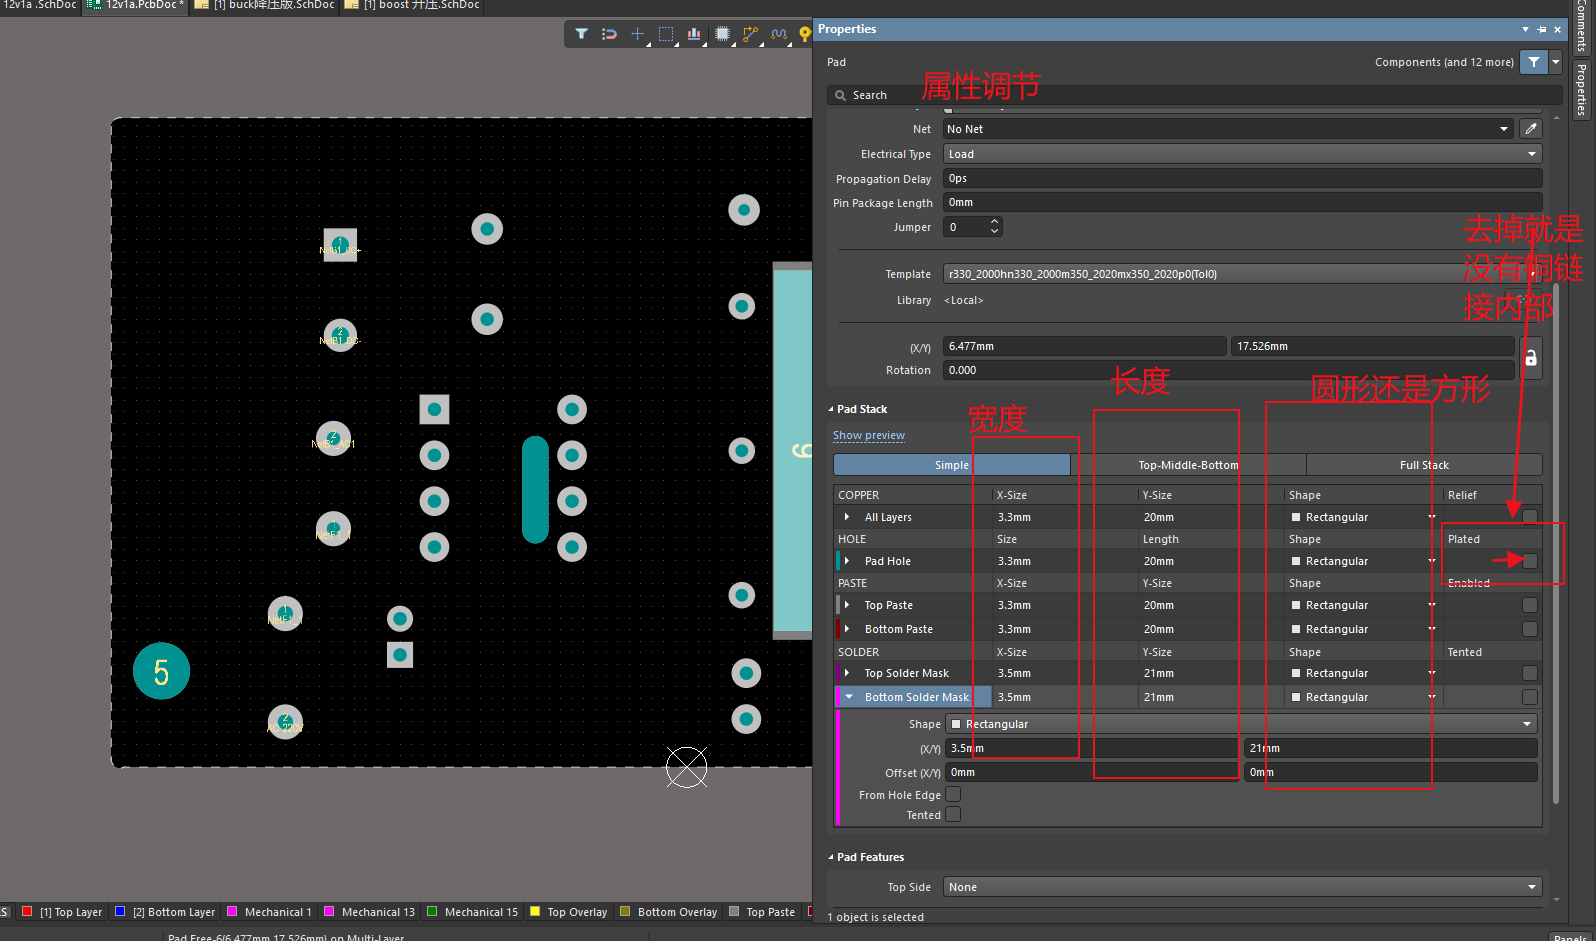Image resolution: width=1596 pixels, height=941 pixels.
Task: Open the Electrical Type dropdown
Action: coord(1531,154)
